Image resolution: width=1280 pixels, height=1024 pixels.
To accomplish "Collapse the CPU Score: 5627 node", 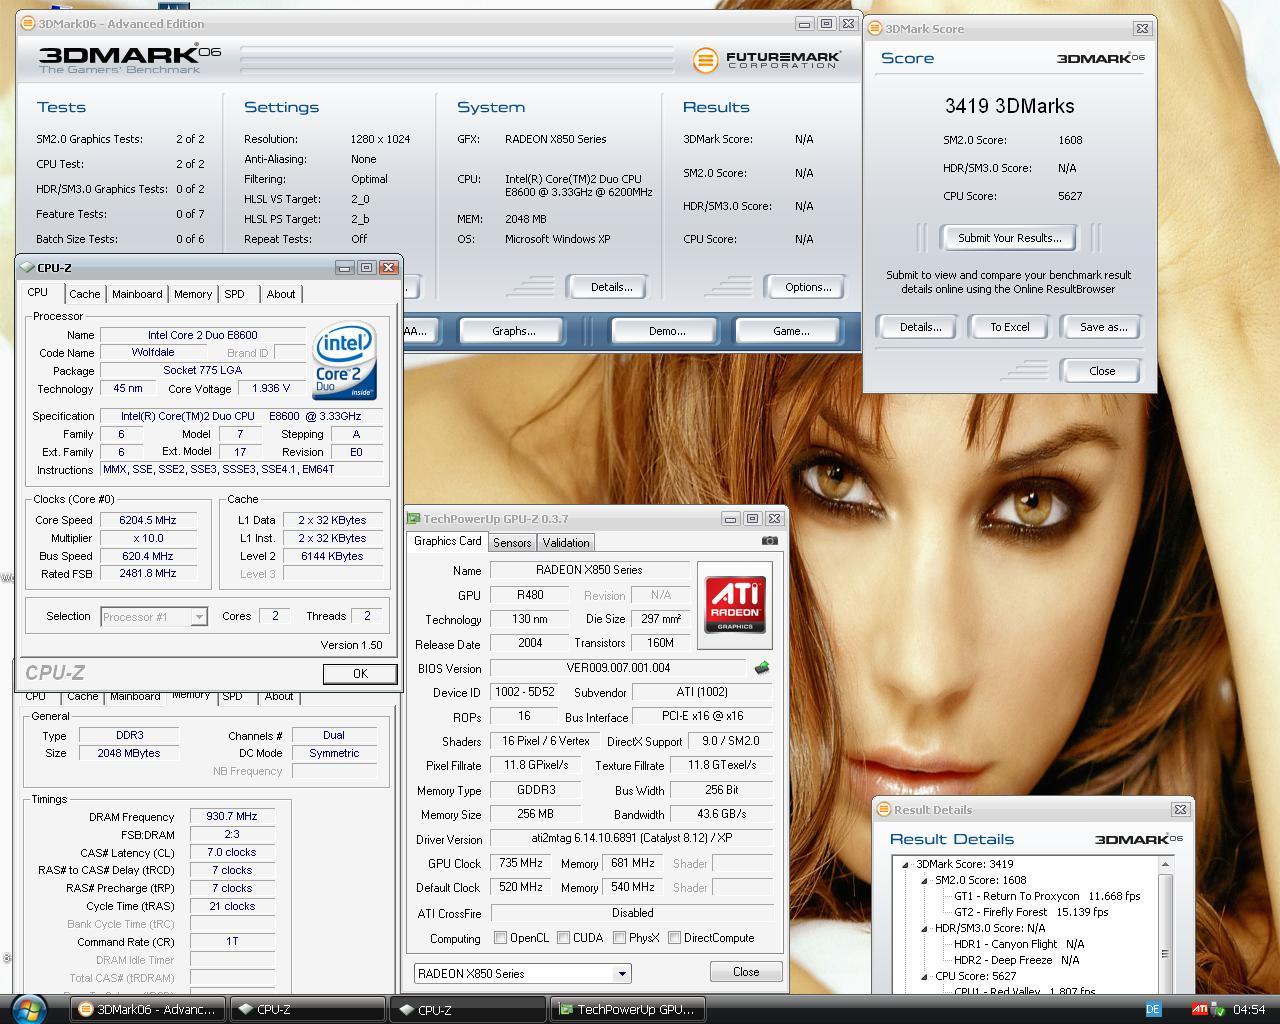I will 924,976.
